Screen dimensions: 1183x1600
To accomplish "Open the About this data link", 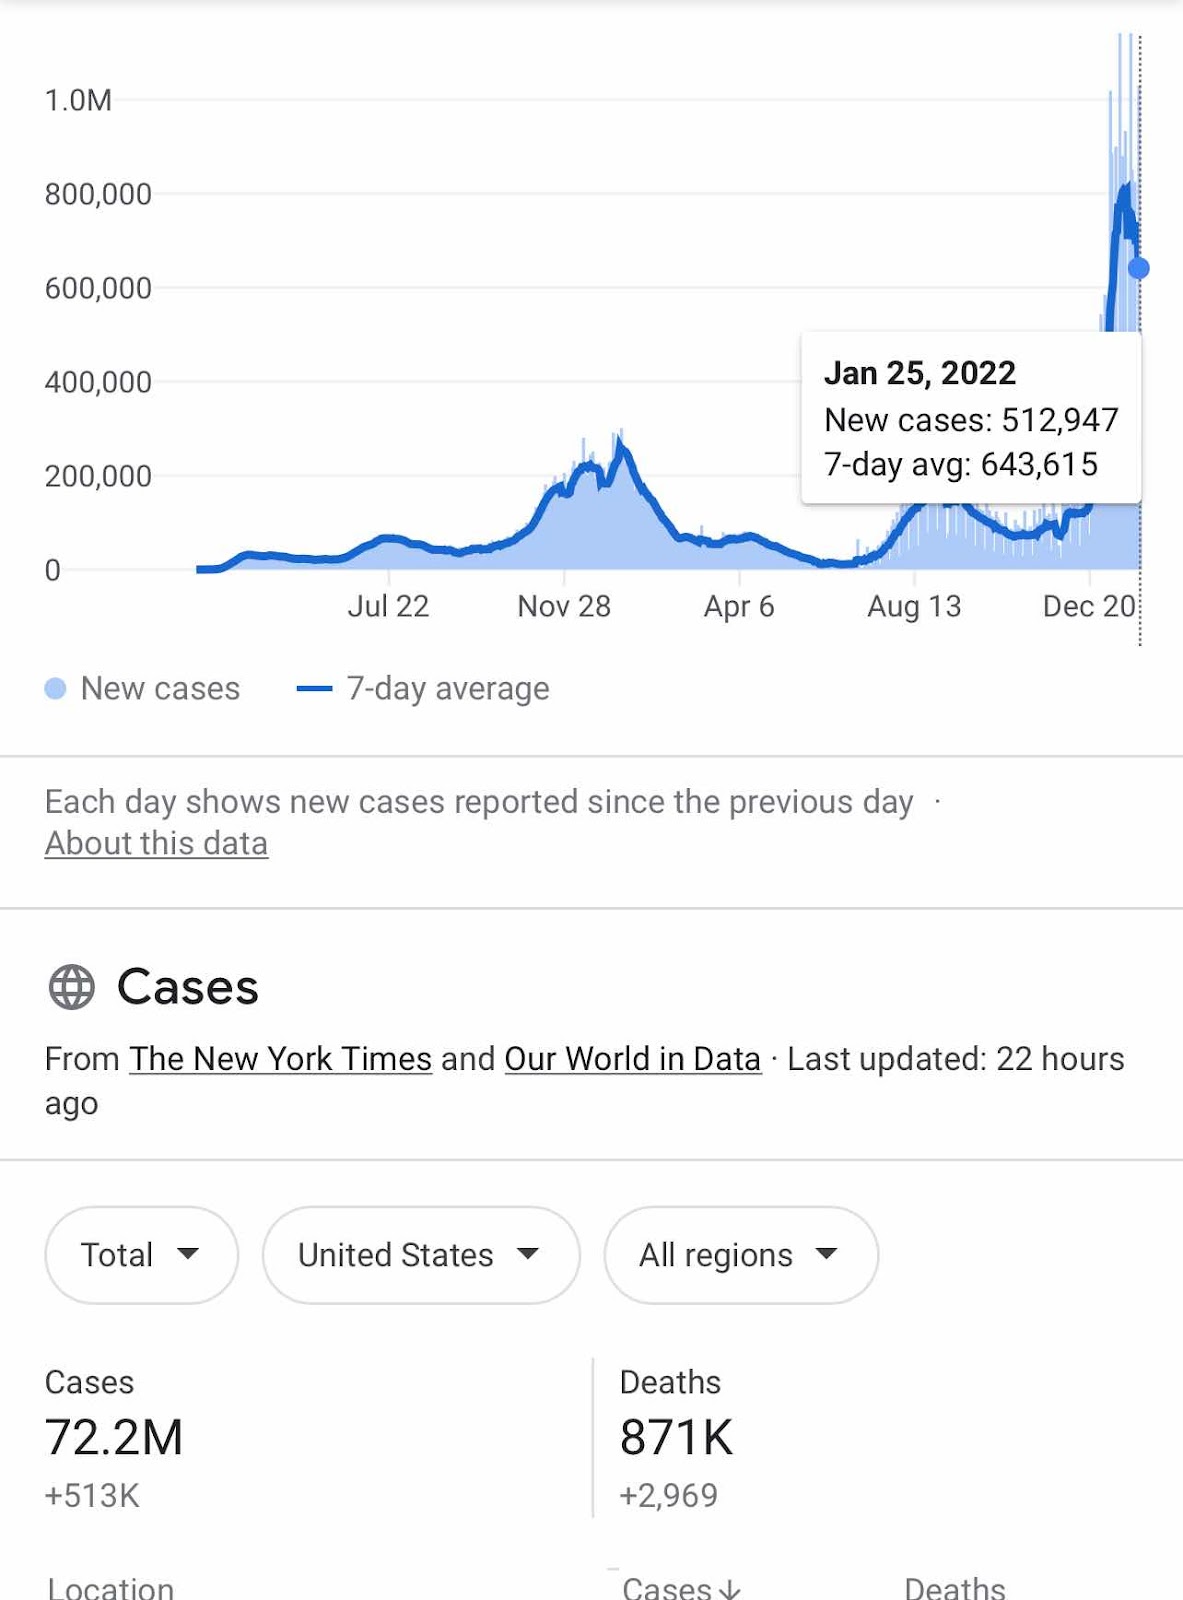I will (x=156, y=843).
